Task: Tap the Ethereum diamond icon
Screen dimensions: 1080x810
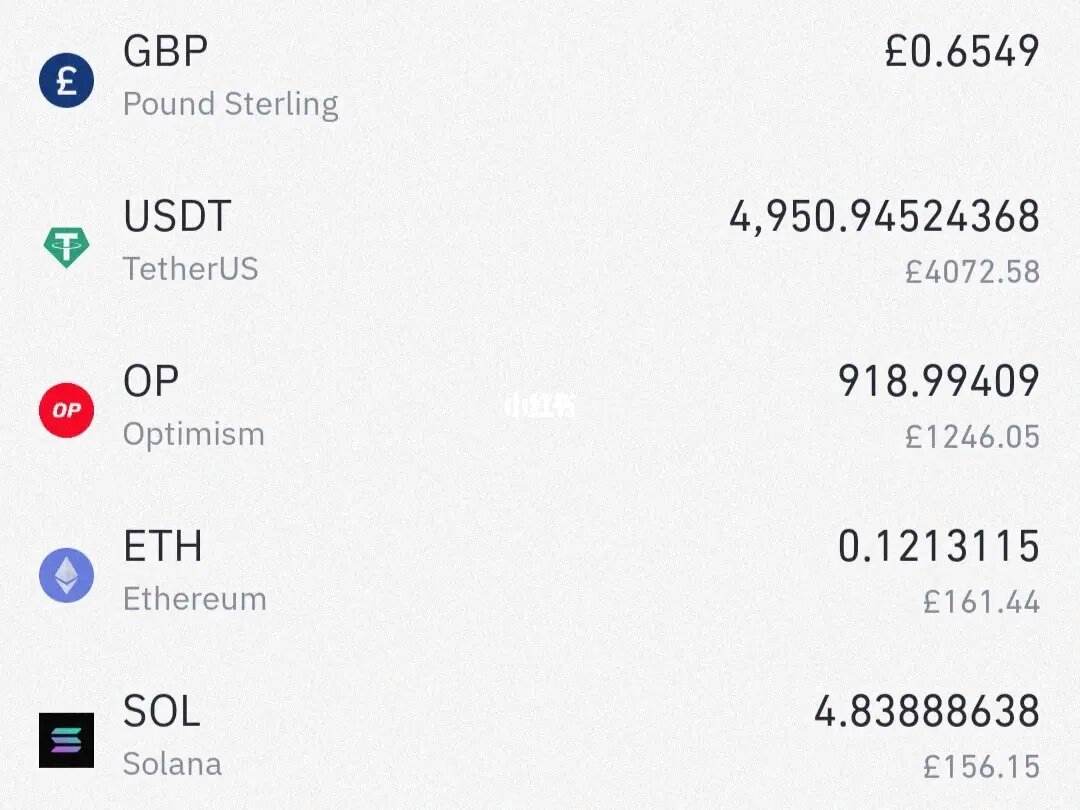Action: click(66, 575)
